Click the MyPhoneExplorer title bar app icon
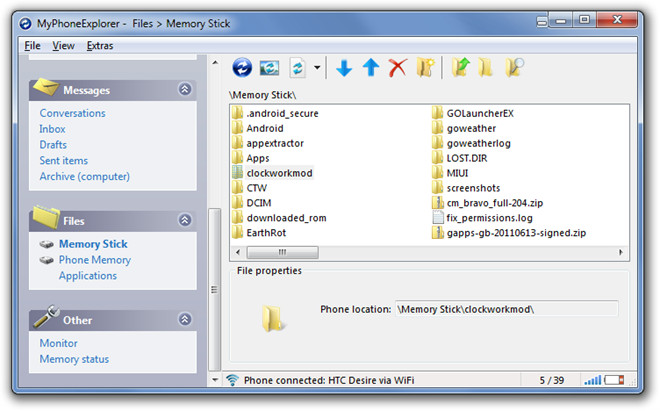Screen dimensions: 660x411 tap(25, 24)
